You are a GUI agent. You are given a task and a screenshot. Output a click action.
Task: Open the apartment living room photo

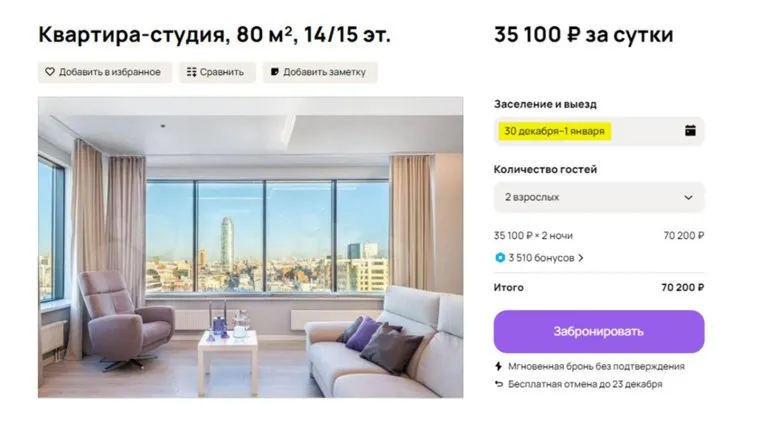point(250,247)
